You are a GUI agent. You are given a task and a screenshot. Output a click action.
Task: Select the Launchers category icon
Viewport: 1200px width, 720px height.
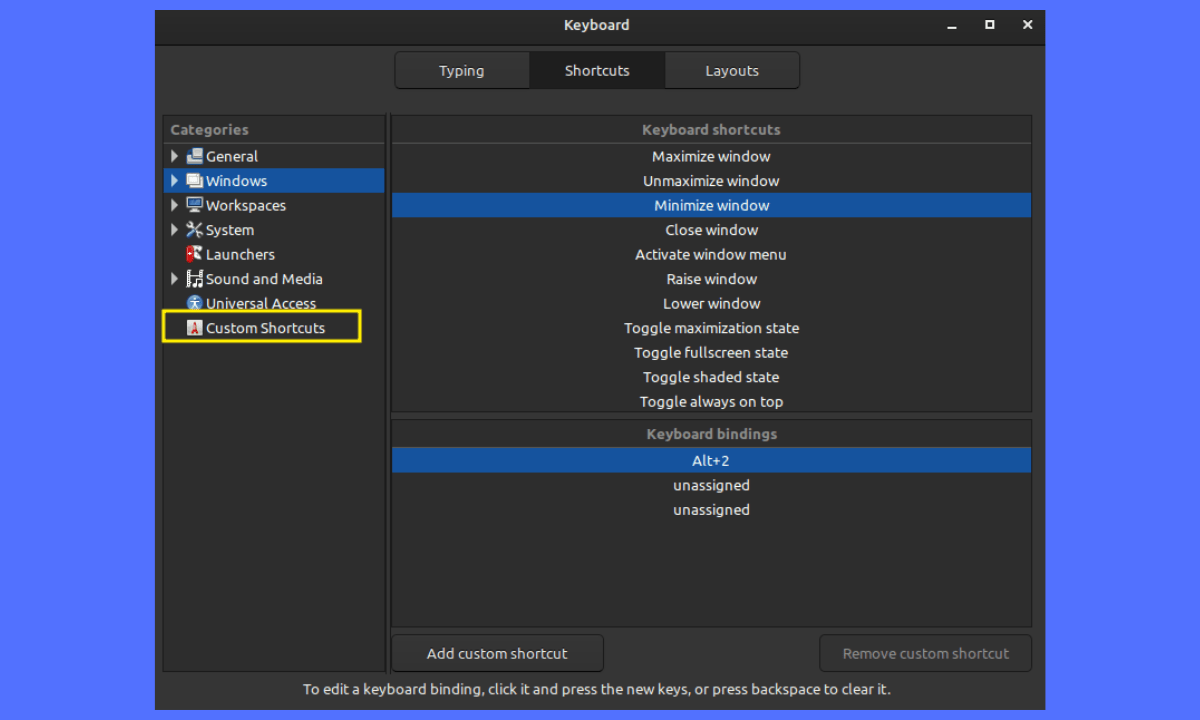(x=194, y=254)
